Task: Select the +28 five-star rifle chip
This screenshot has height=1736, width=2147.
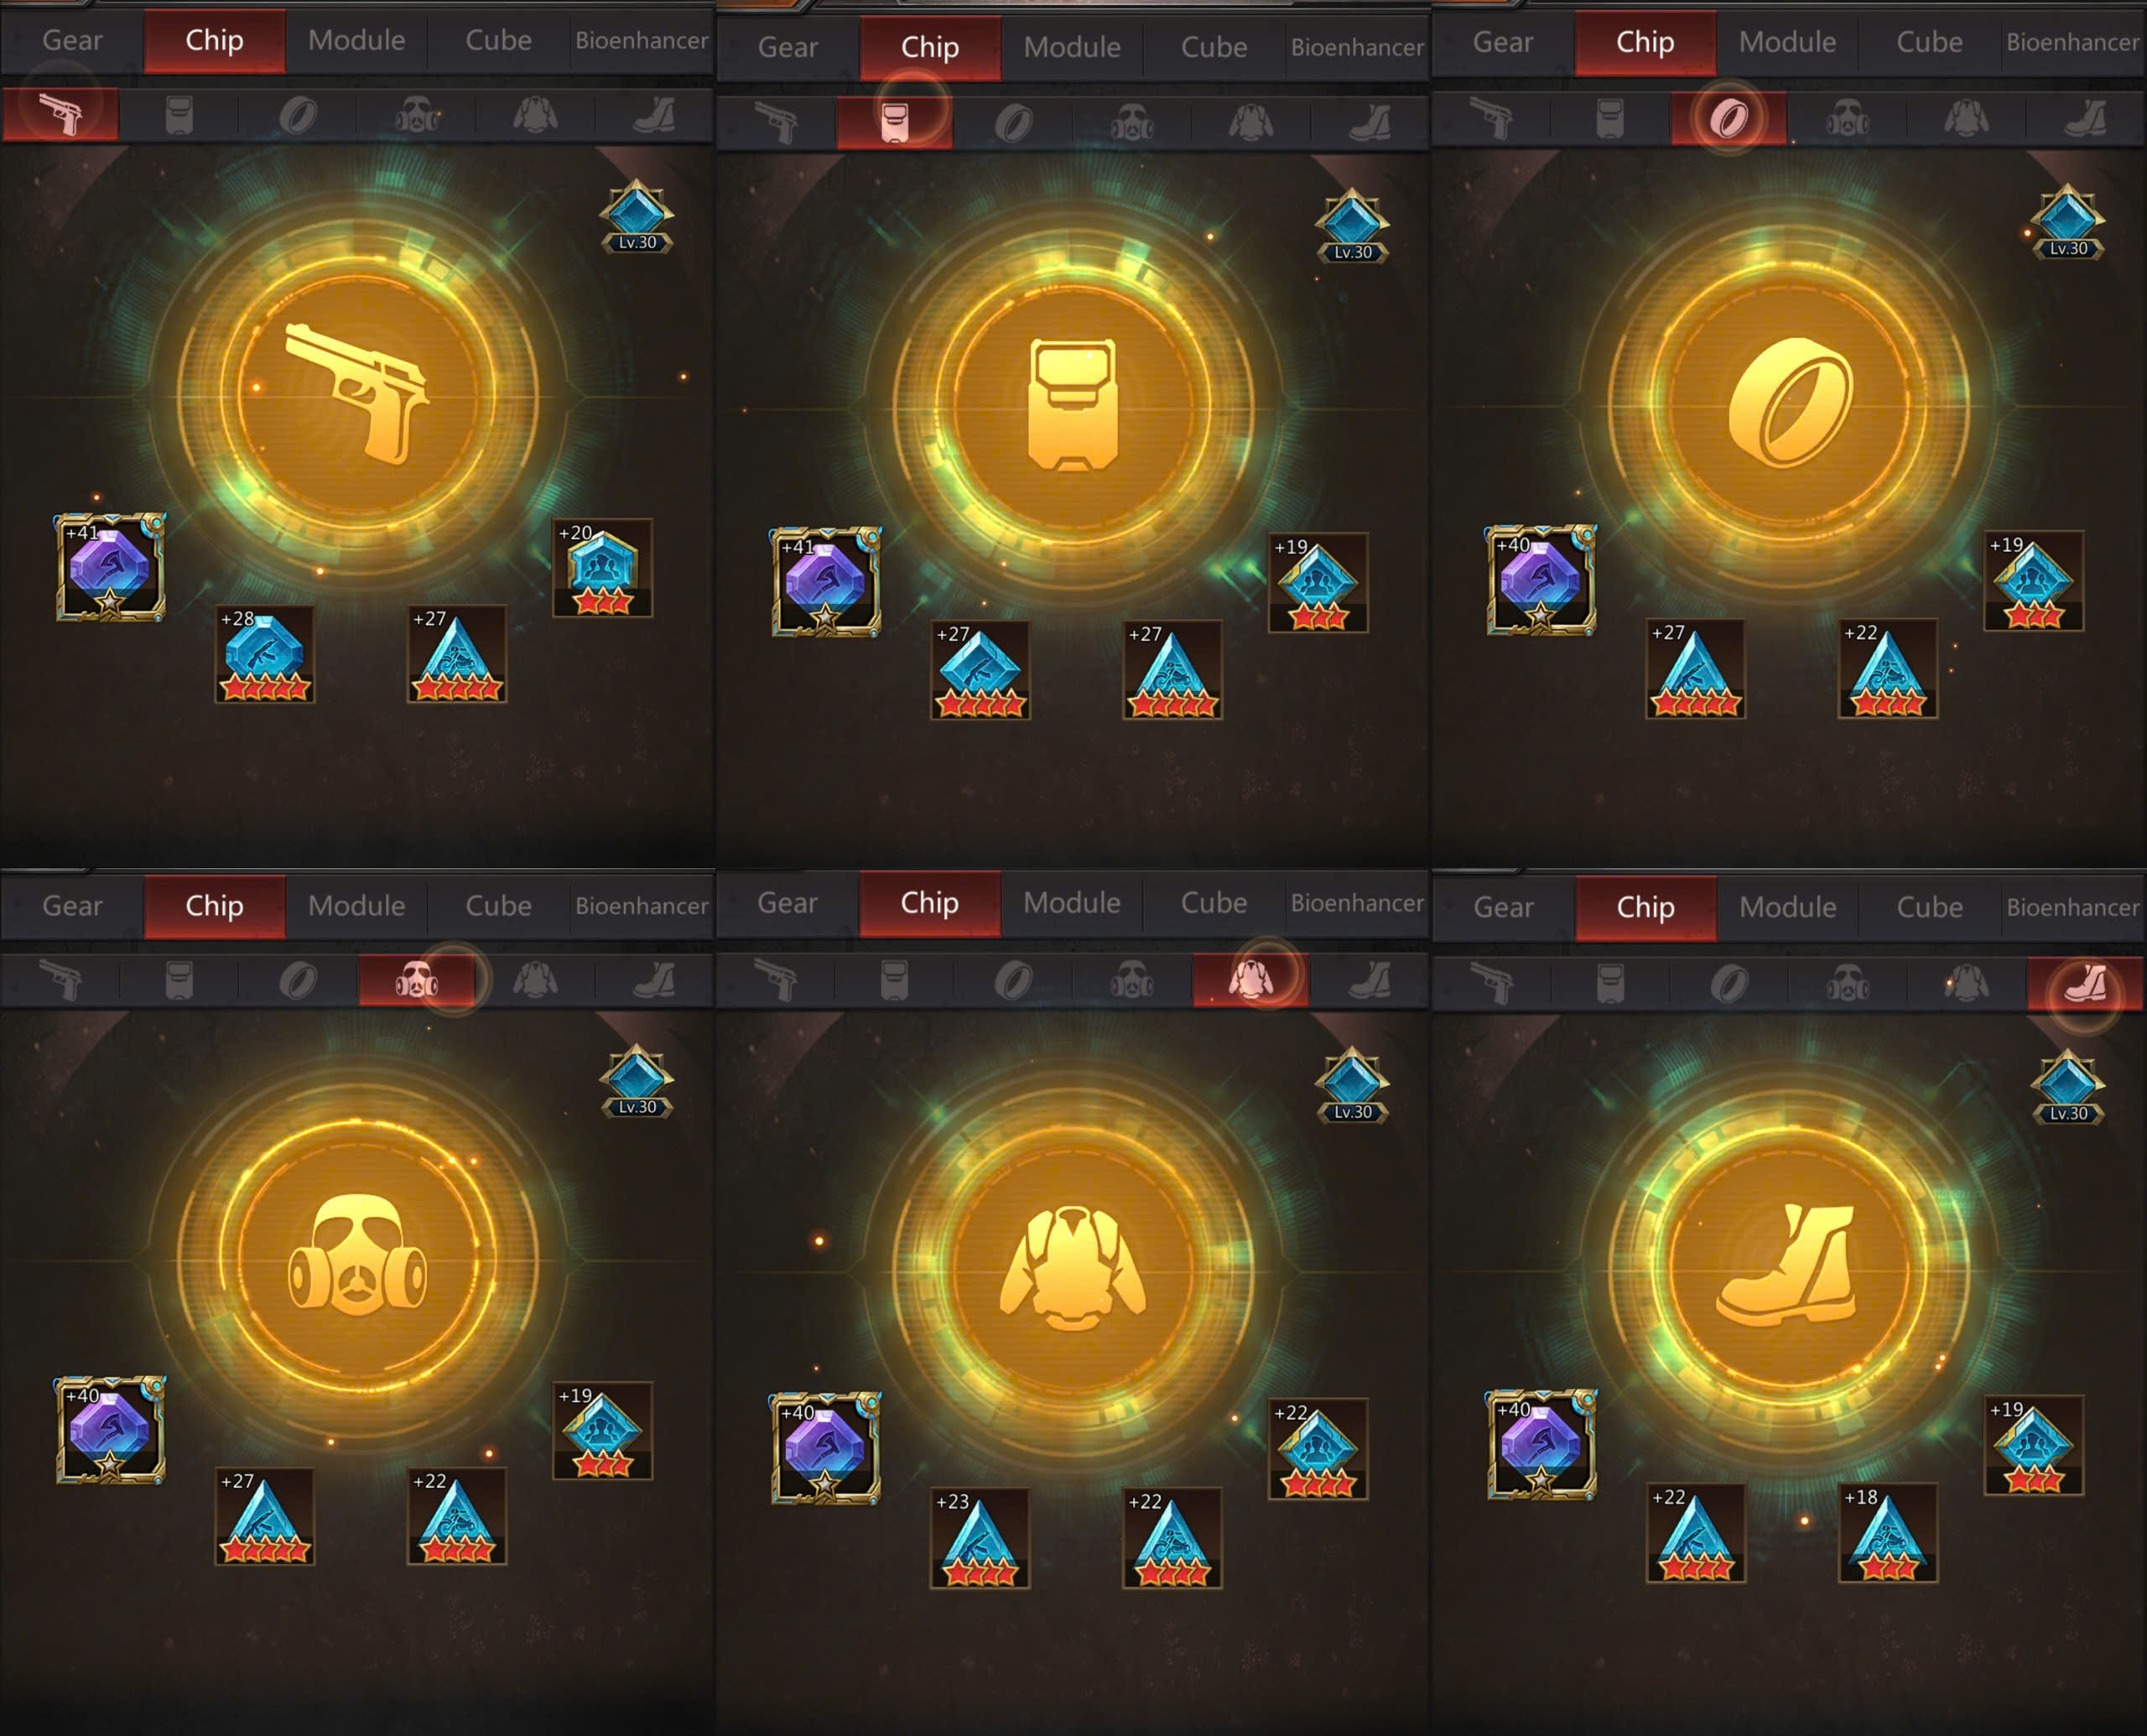Action: 264,654
